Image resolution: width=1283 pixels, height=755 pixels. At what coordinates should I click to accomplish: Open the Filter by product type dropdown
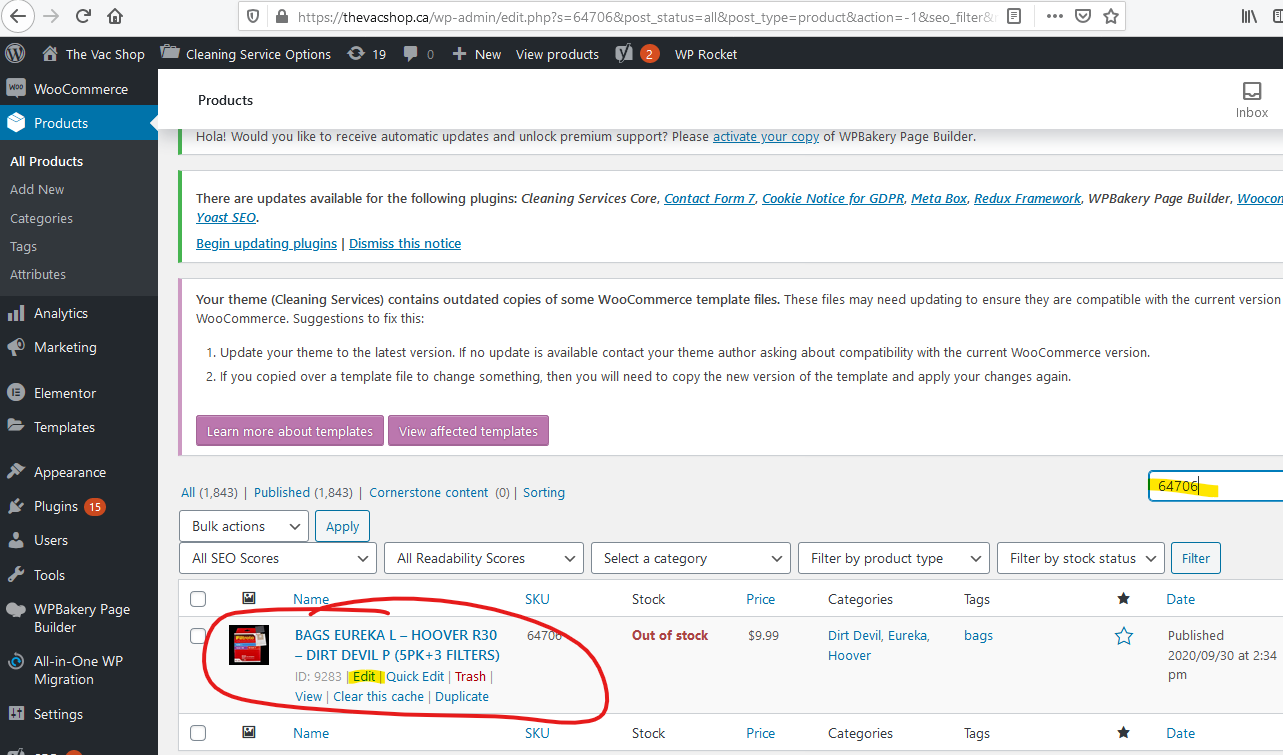tap(894, 558)
